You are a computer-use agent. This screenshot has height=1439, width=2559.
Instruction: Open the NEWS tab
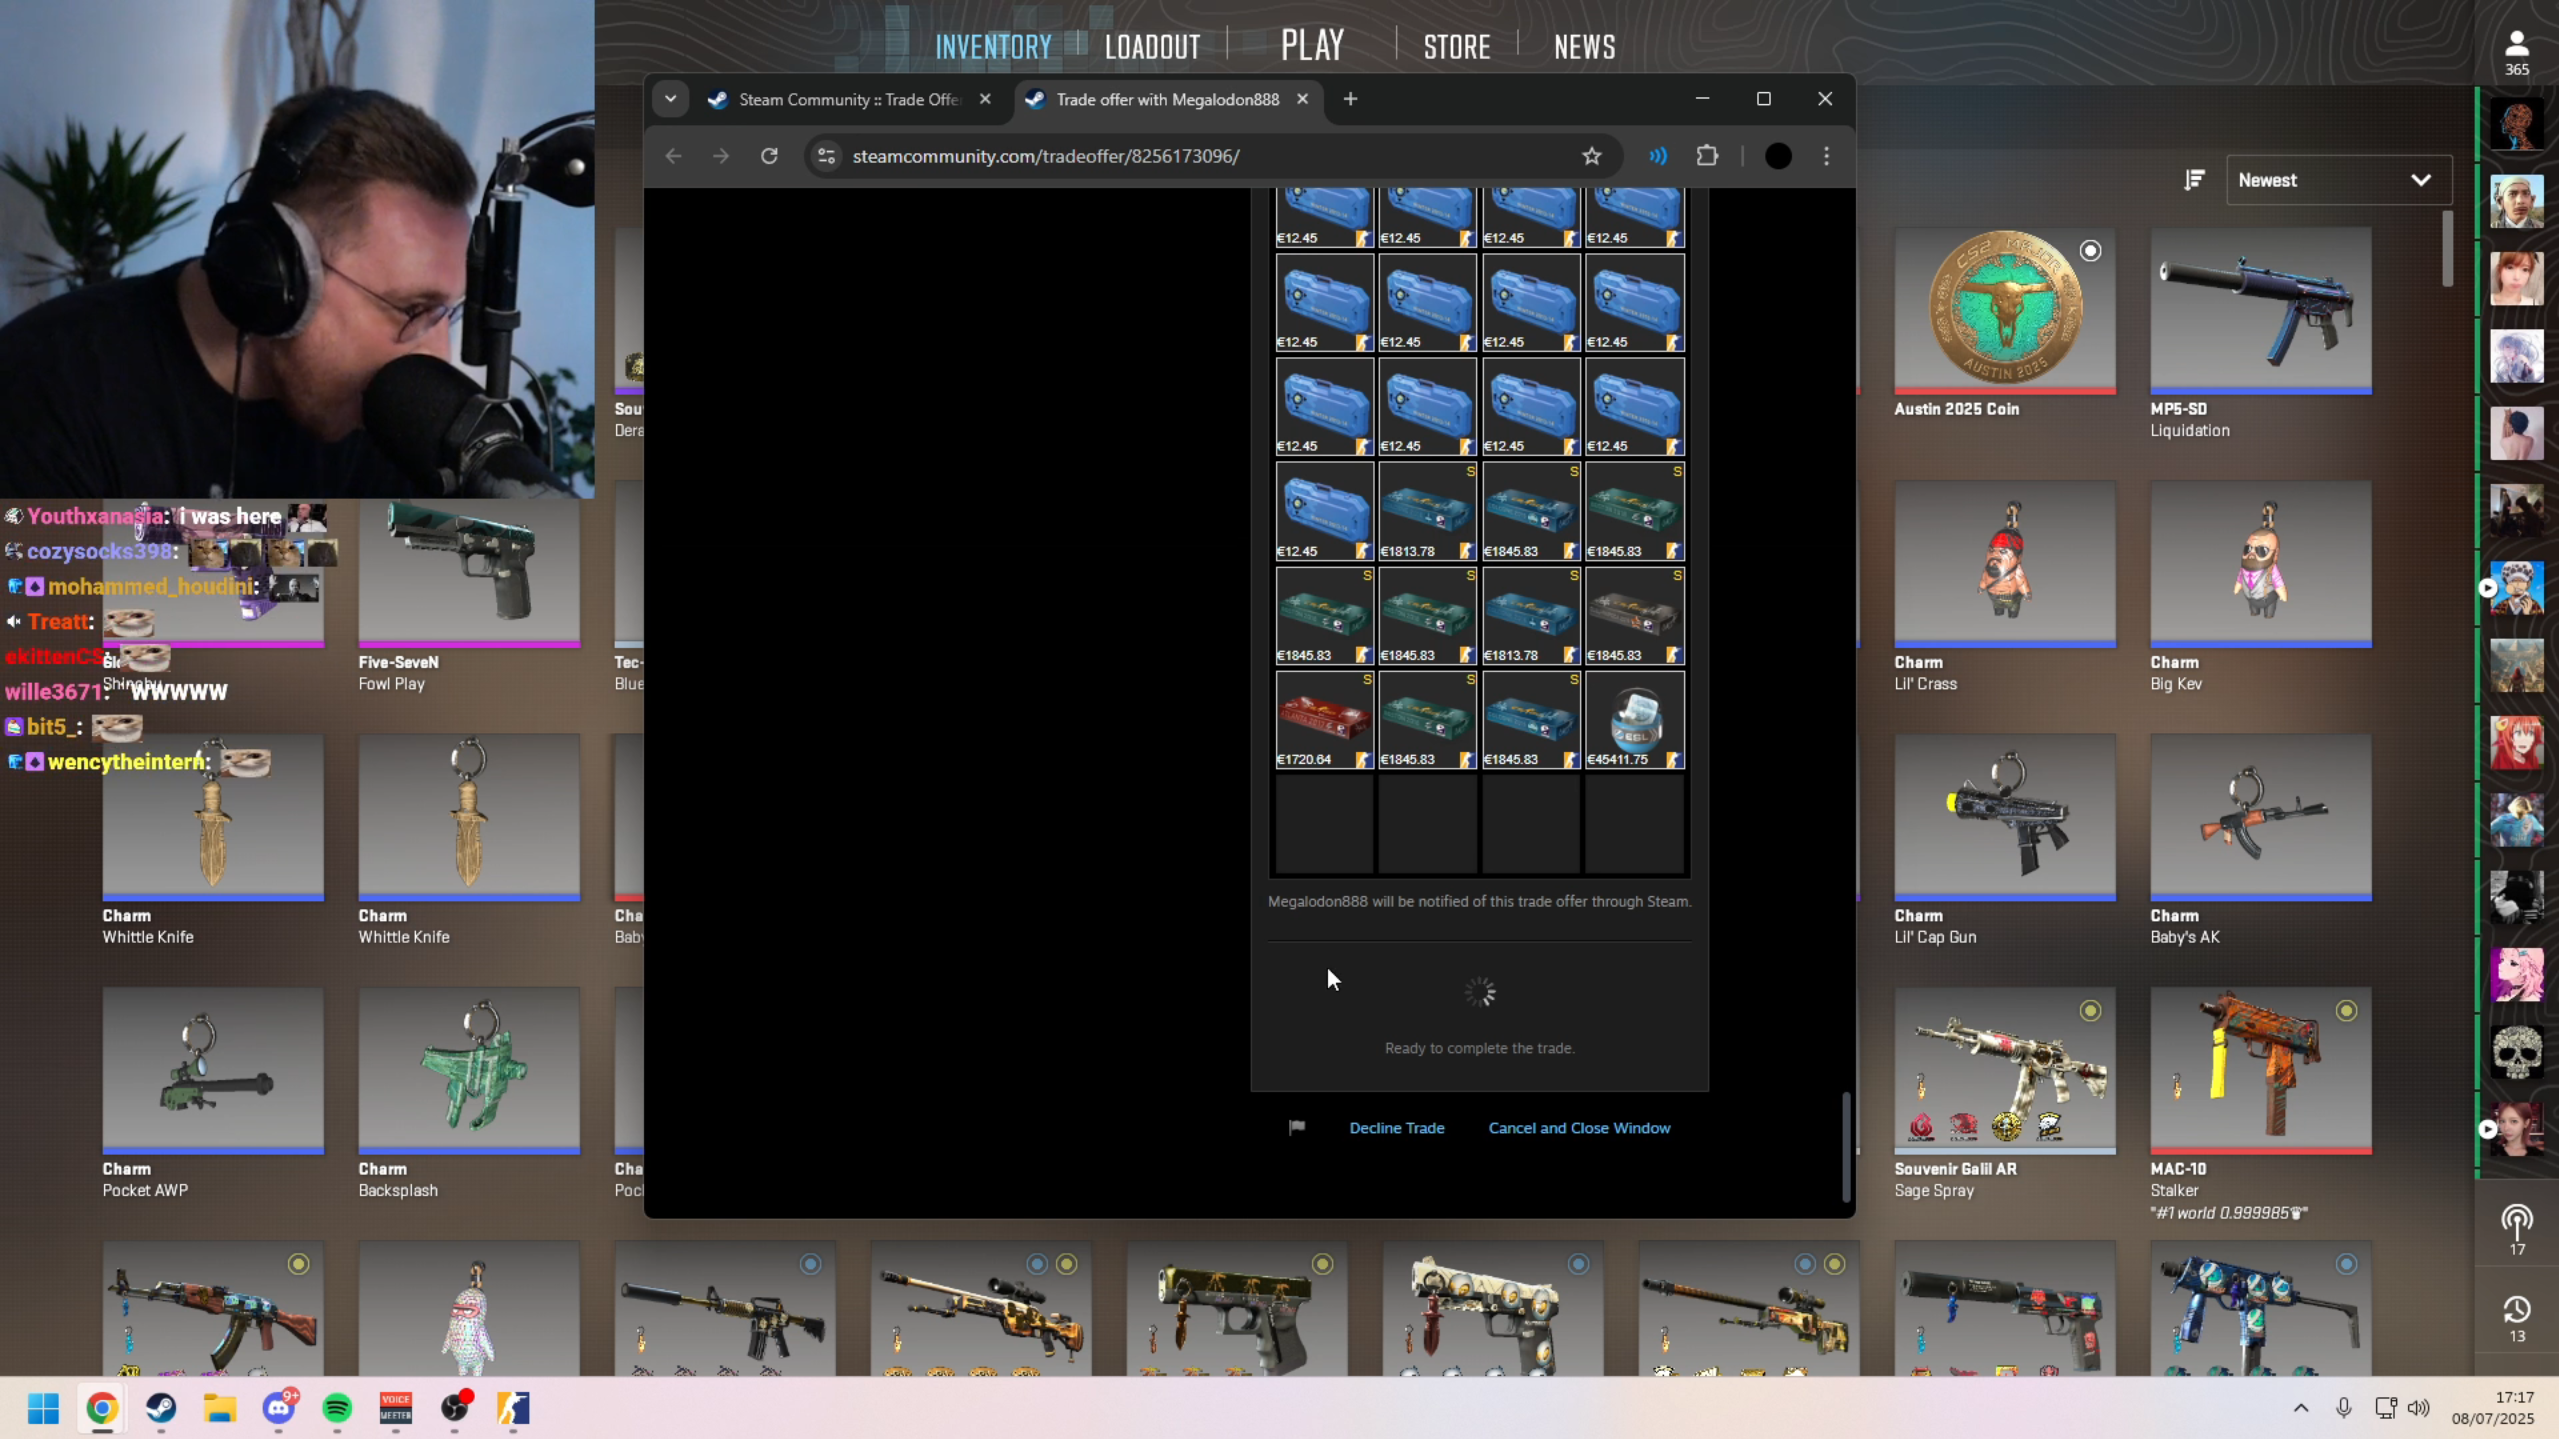coord(1584,46)
